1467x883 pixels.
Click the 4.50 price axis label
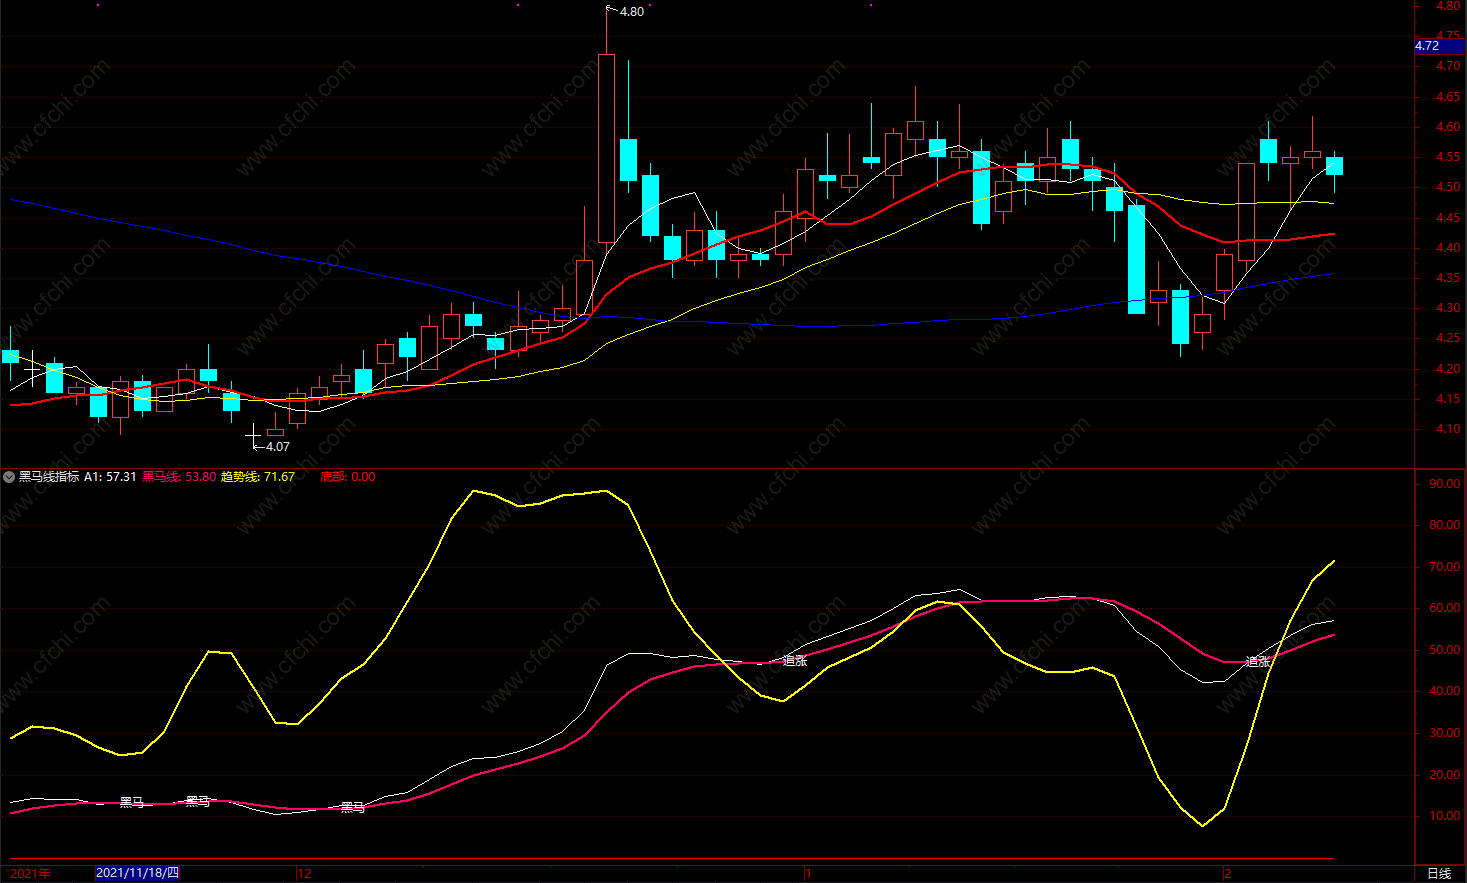[x=1448, y=187]
